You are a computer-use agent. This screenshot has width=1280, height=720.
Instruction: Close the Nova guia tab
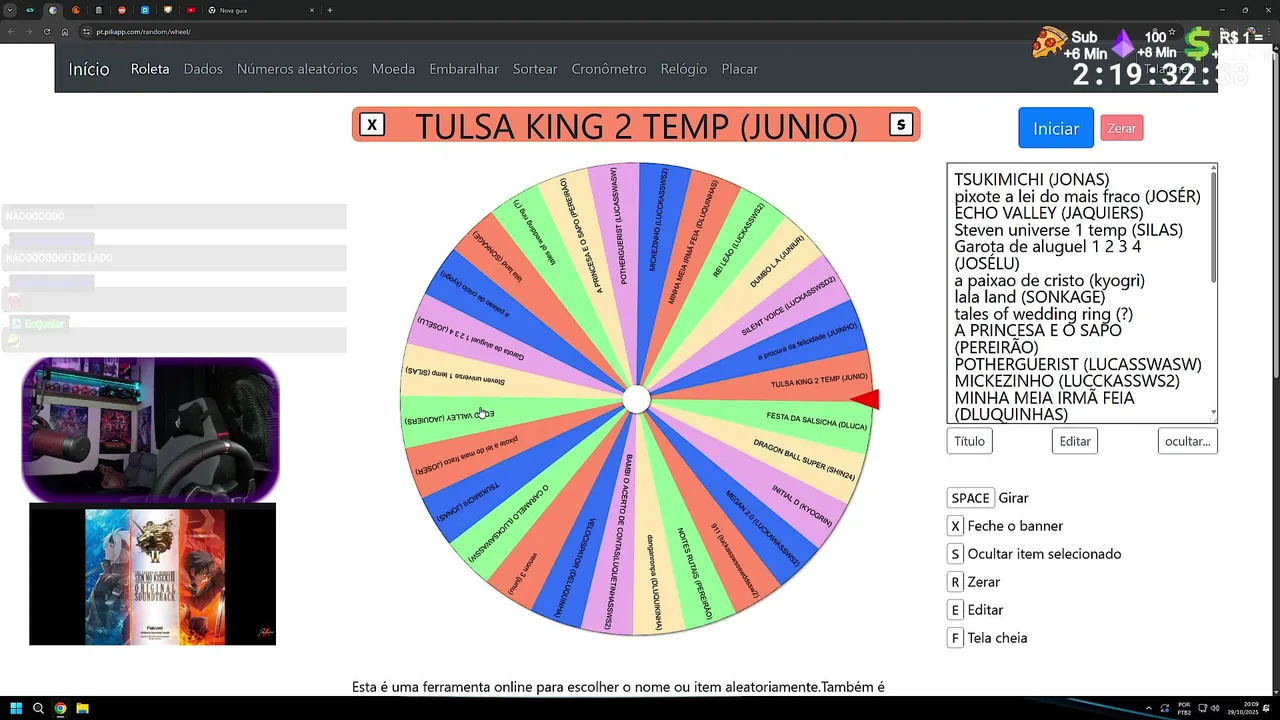pos(311,10)
